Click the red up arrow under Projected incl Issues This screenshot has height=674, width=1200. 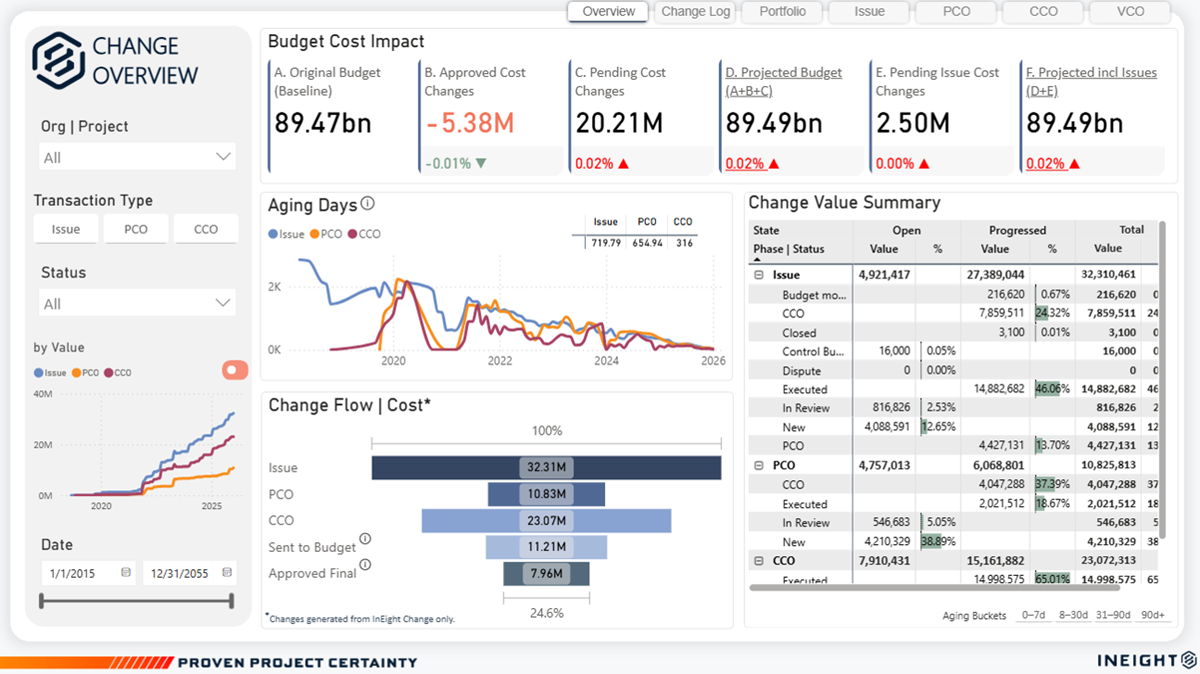[x=1077, y=163]
